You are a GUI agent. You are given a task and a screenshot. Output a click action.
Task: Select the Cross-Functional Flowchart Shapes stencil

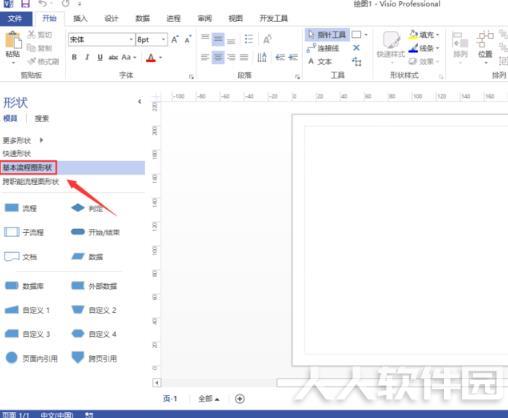(x=31, y=182)
